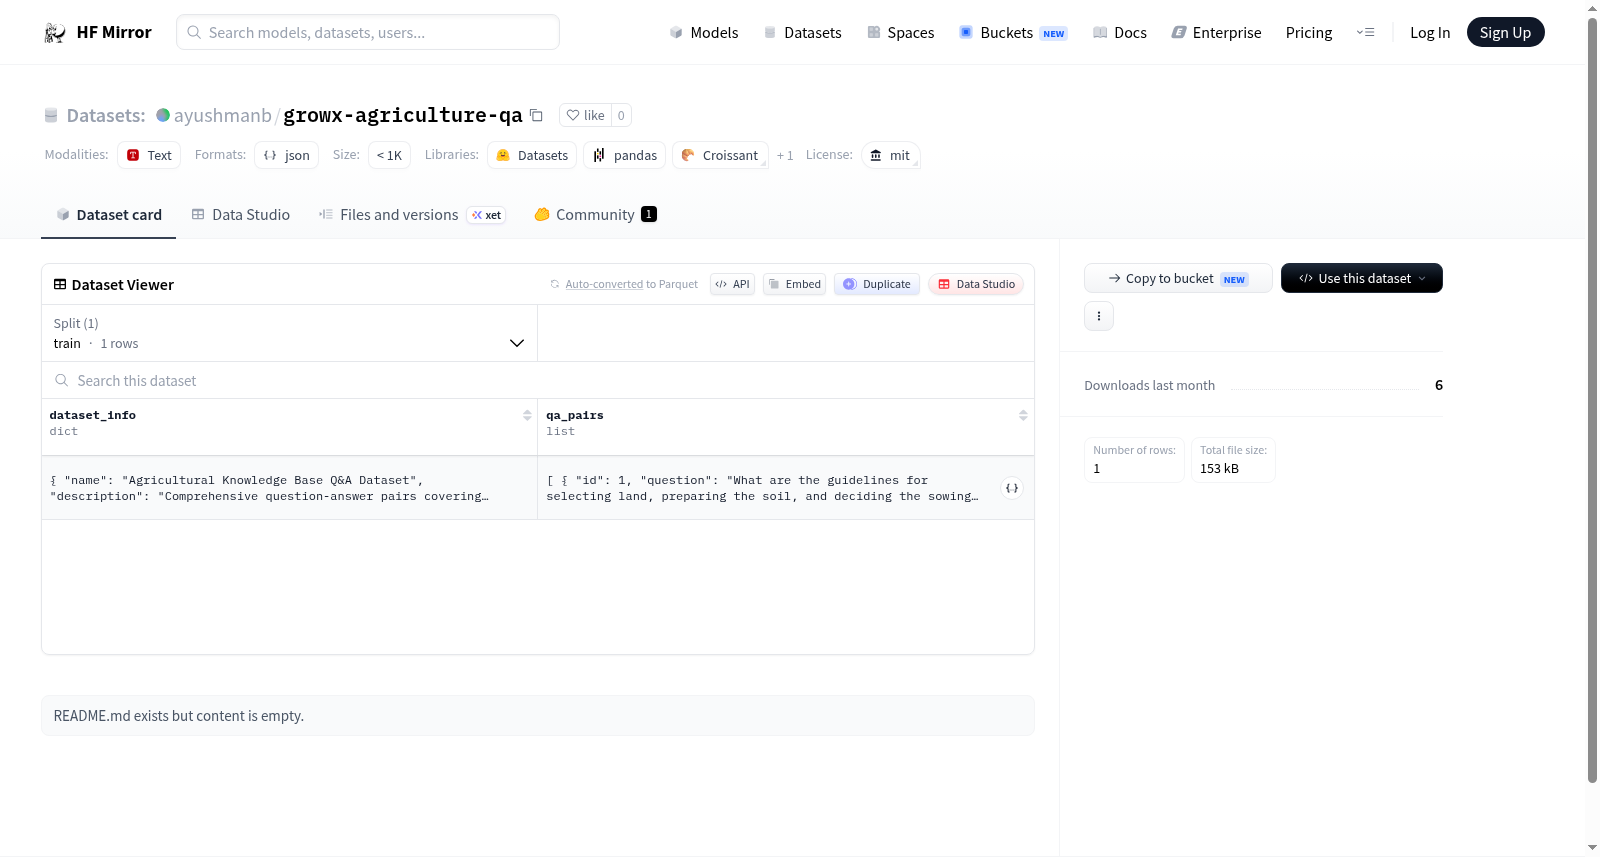Screen dimensions: 1600x857
Task: Sort by the dataset_info column arrows
Action: point(527,415)
